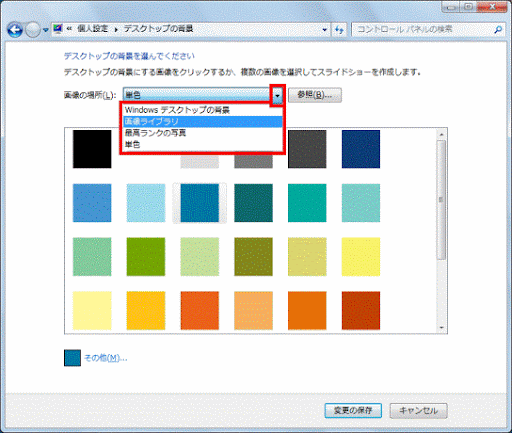This screenshot has width=512, height=433.
Task: Choose Windows デスクトップの背景 from list
Action: click(202, 110)
